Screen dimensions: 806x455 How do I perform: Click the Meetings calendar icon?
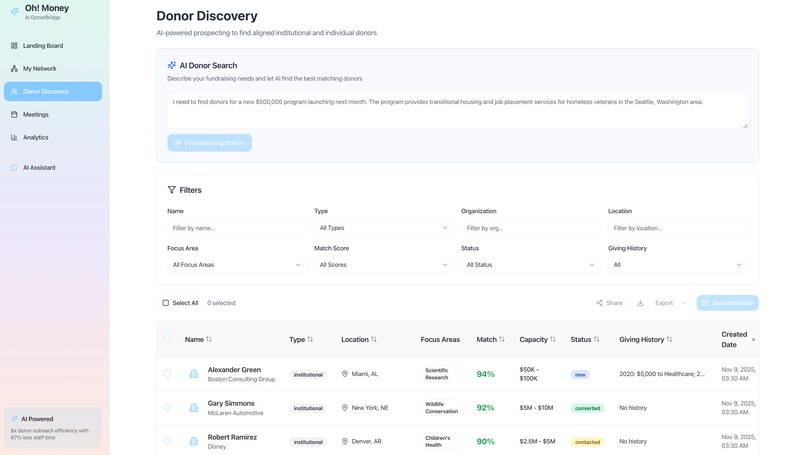coord(14,115)
